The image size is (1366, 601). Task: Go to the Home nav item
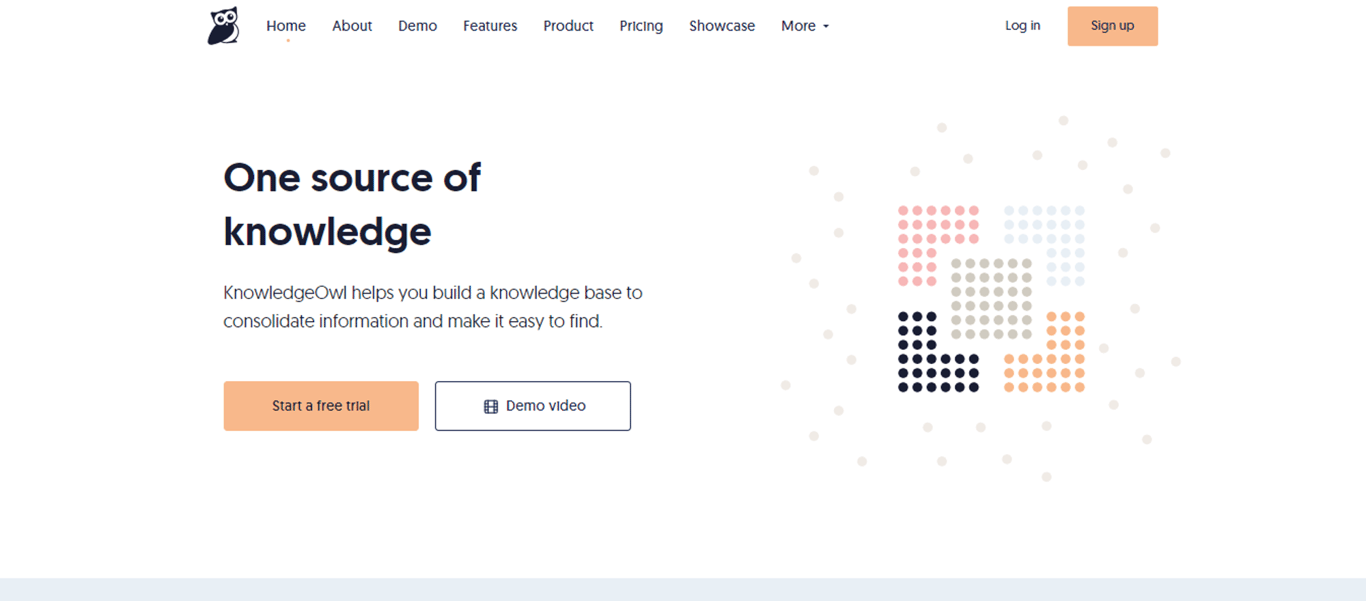point(286,26)
